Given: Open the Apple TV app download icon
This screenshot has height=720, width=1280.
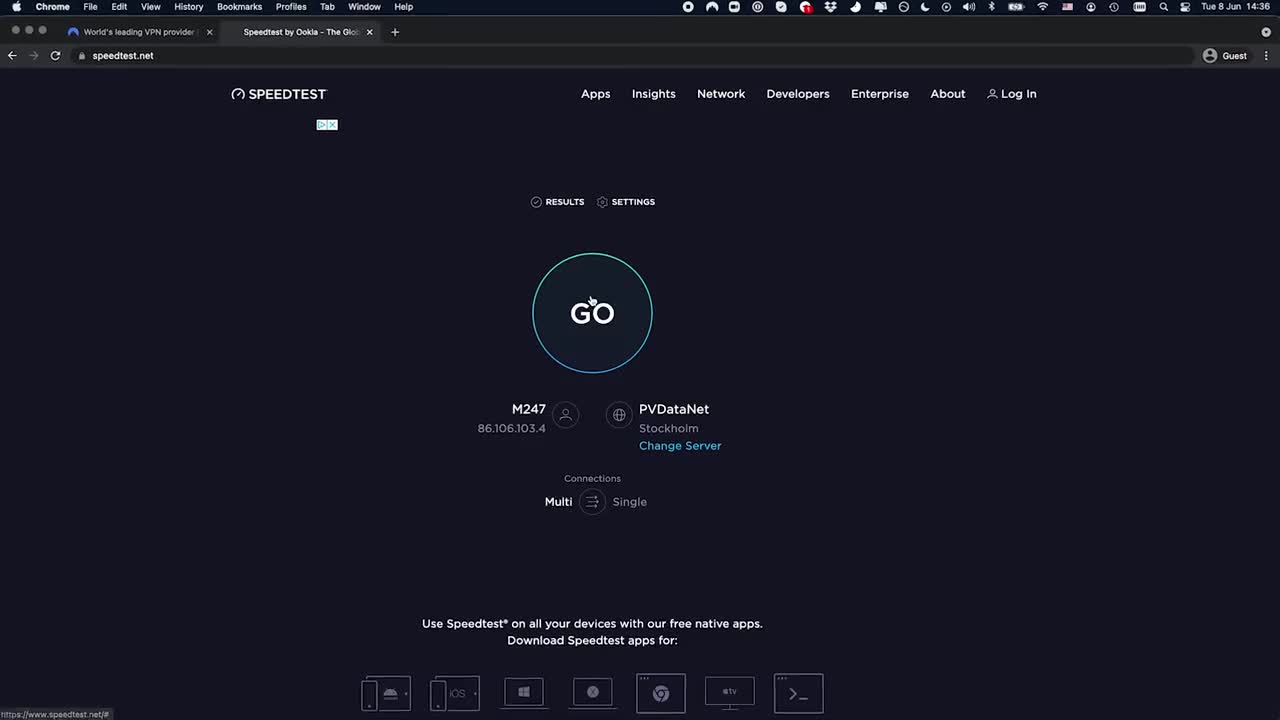Looking at the screenshot, I should coord(730,692).
